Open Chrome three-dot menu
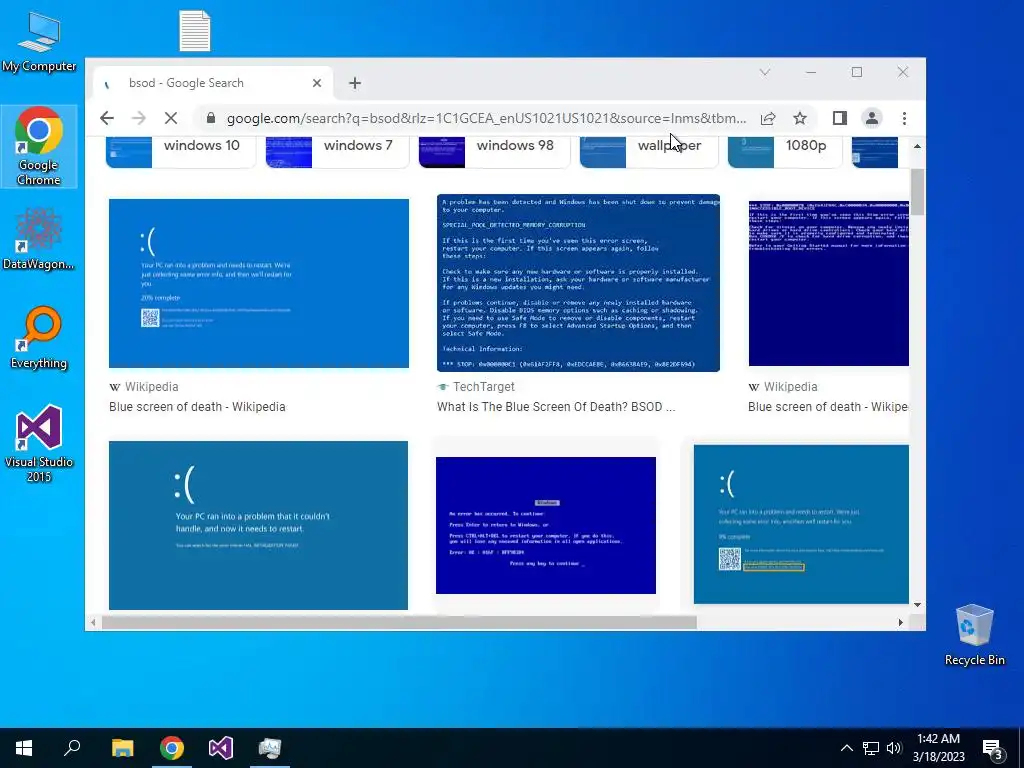 click(x=904, y=118)
